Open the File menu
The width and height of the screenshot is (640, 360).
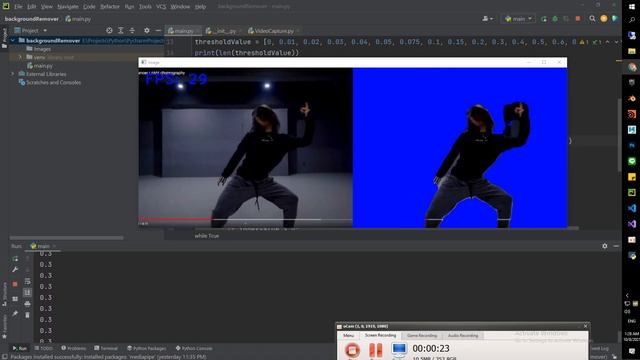coord(18,7)
